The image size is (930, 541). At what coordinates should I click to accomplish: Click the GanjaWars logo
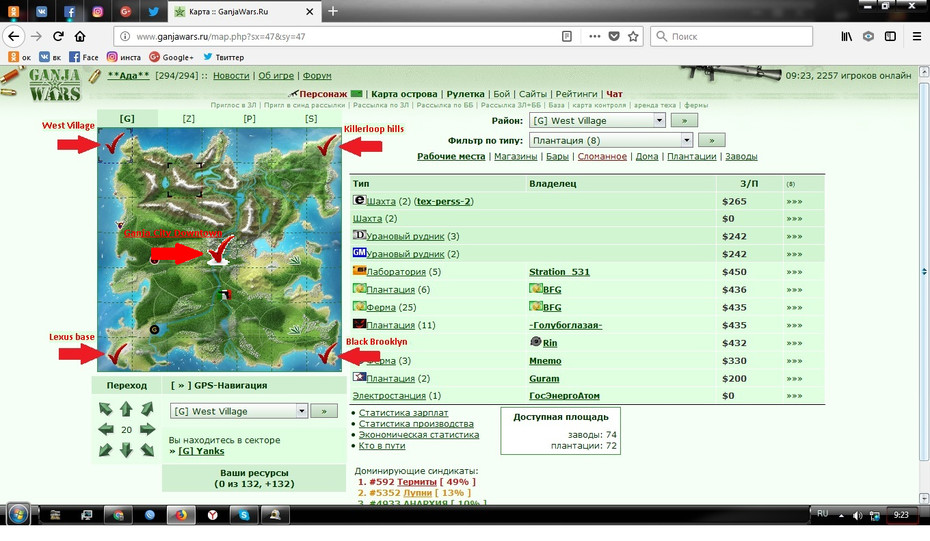tap(54, 85)
